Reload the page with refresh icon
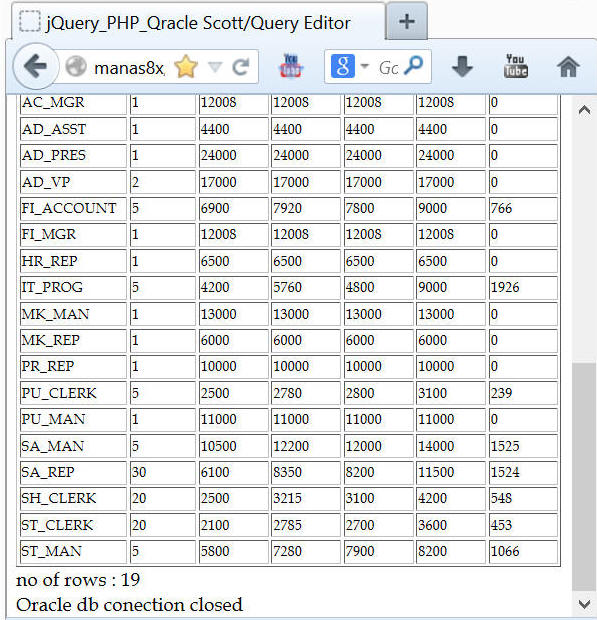The image size is (597, 620). click(x=241, y=66)
